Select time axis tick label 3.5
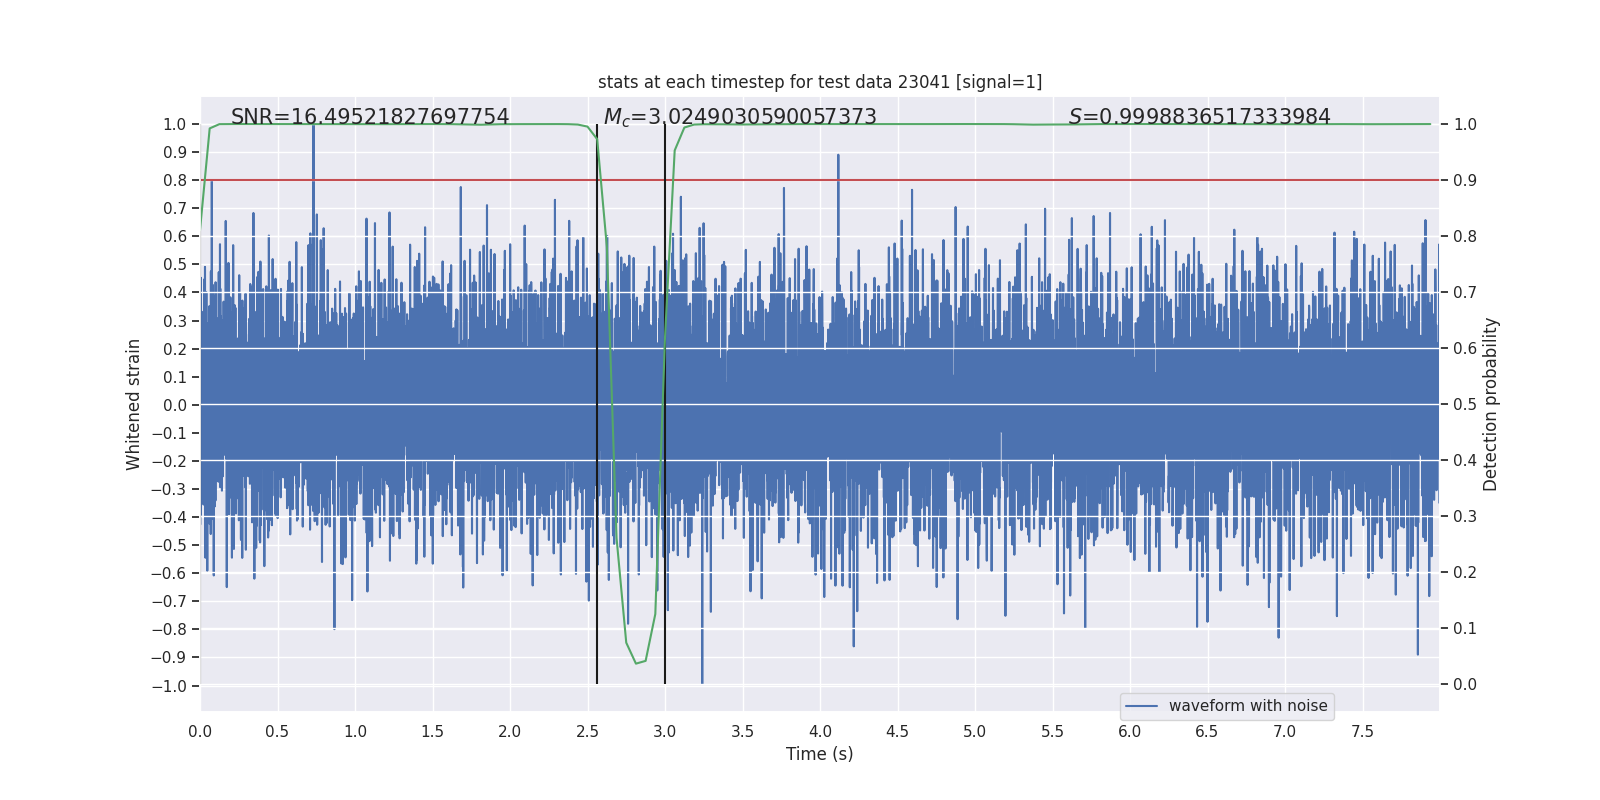This screenshot has width=1600, height=800. (x=743, y=731)
